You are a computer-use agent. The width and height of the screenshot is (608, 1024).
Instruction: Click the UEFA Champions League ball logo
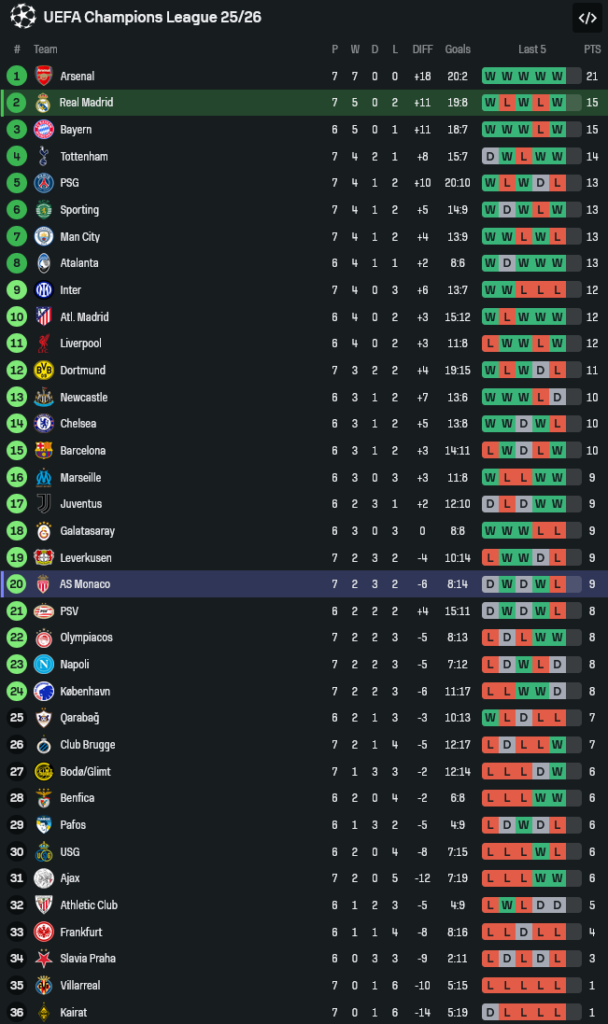pyautogui.click(x=23, y=17)
